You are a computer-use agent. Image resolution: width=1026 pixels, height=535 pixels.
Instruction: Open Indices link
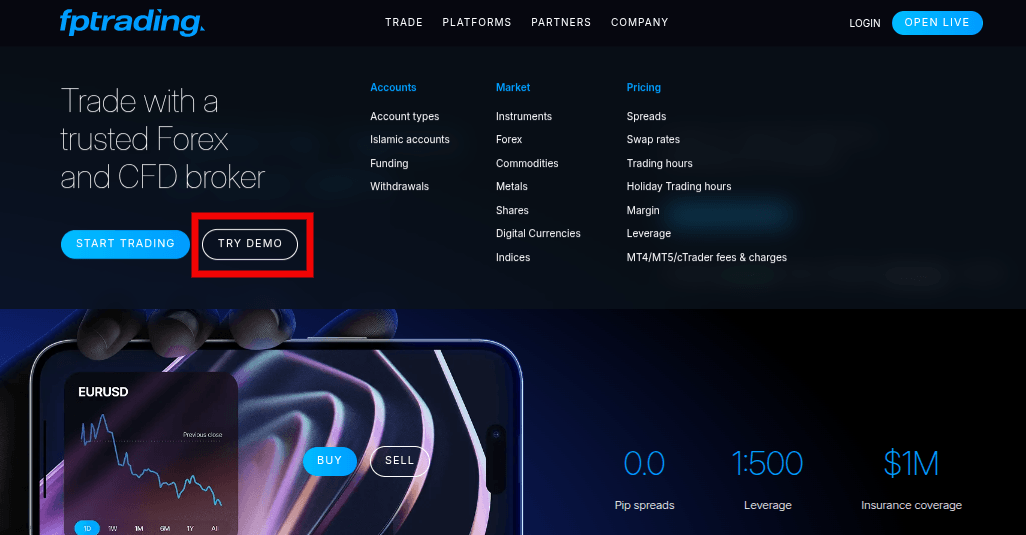coord(512,258)
